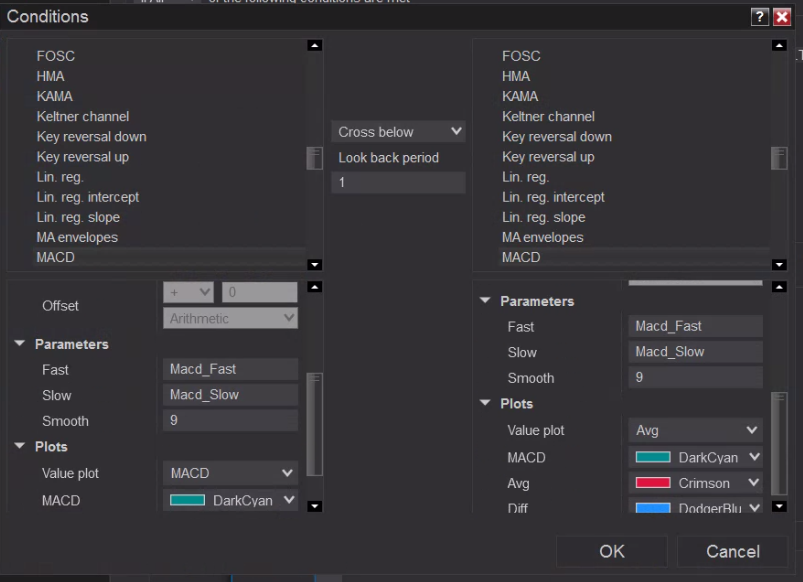Click the Offset value field
Image resolution: width=803 pixels, height=582 pixels.
coord(260,292)
